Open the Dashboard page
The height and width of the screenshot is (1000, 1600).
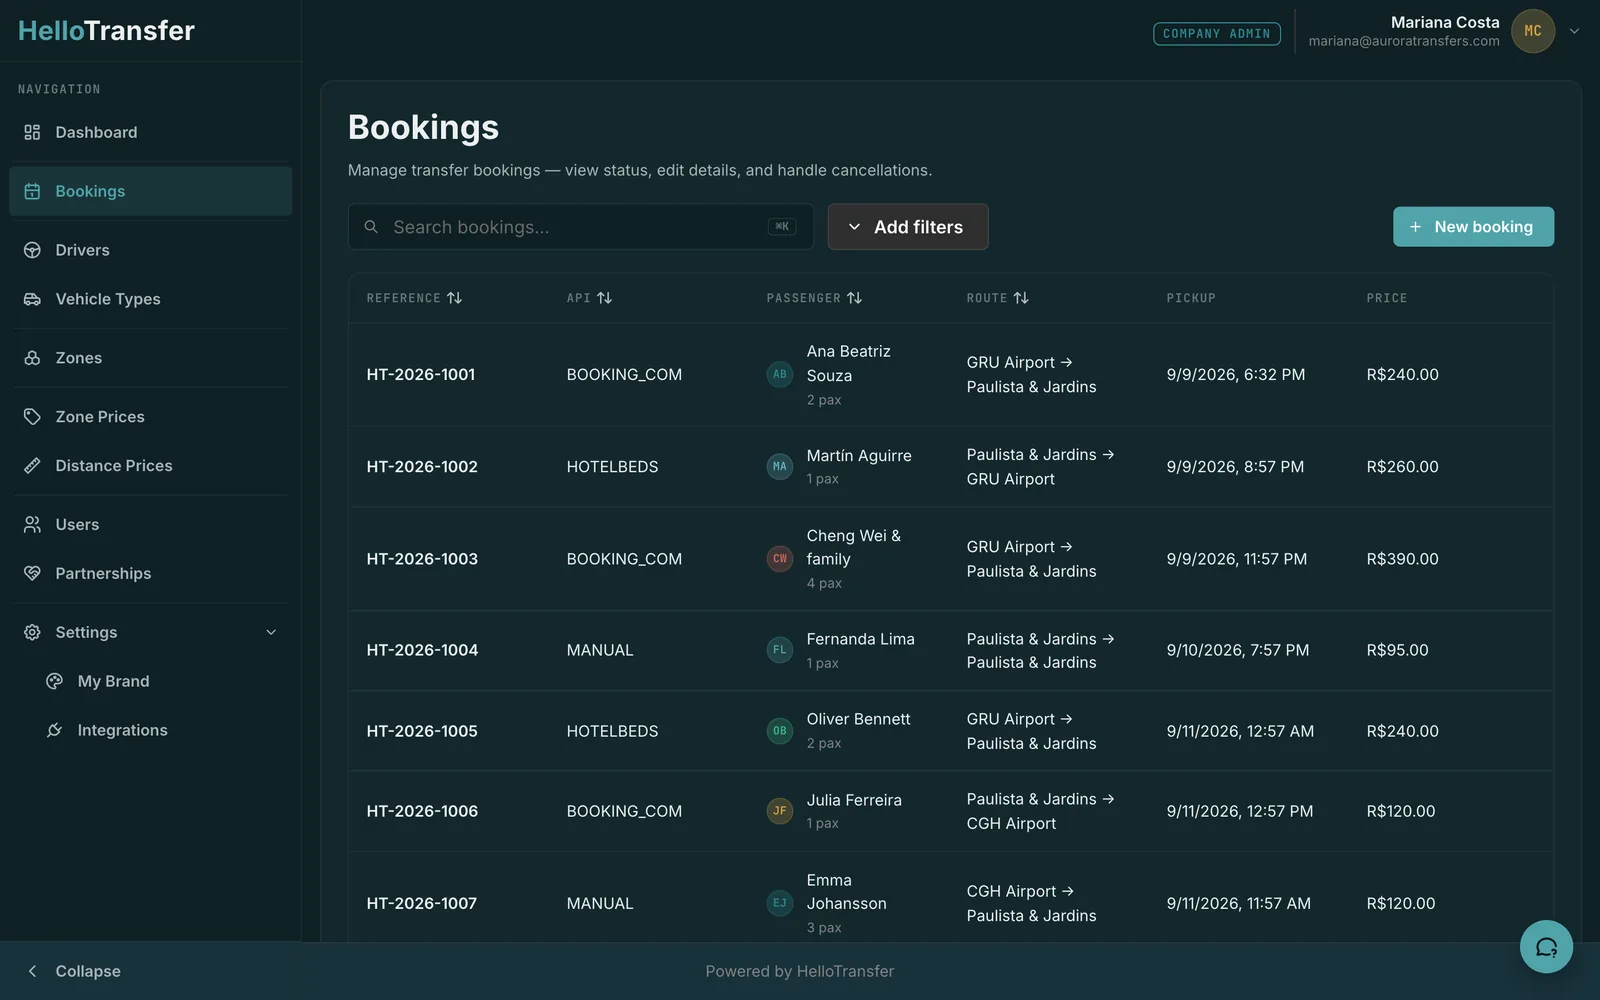click(x=151, y=132)
